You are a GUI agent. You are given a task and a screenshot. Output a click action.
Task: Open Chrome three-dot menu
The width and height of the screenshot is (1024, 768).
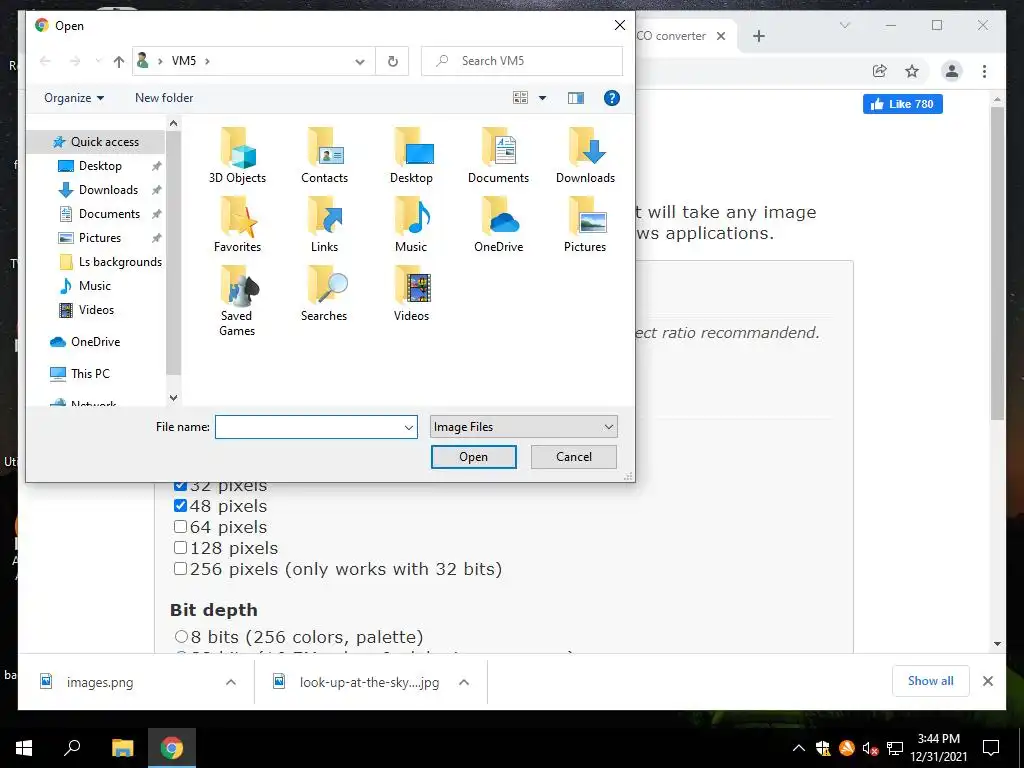pyautogui.click(x=984, y=71)
